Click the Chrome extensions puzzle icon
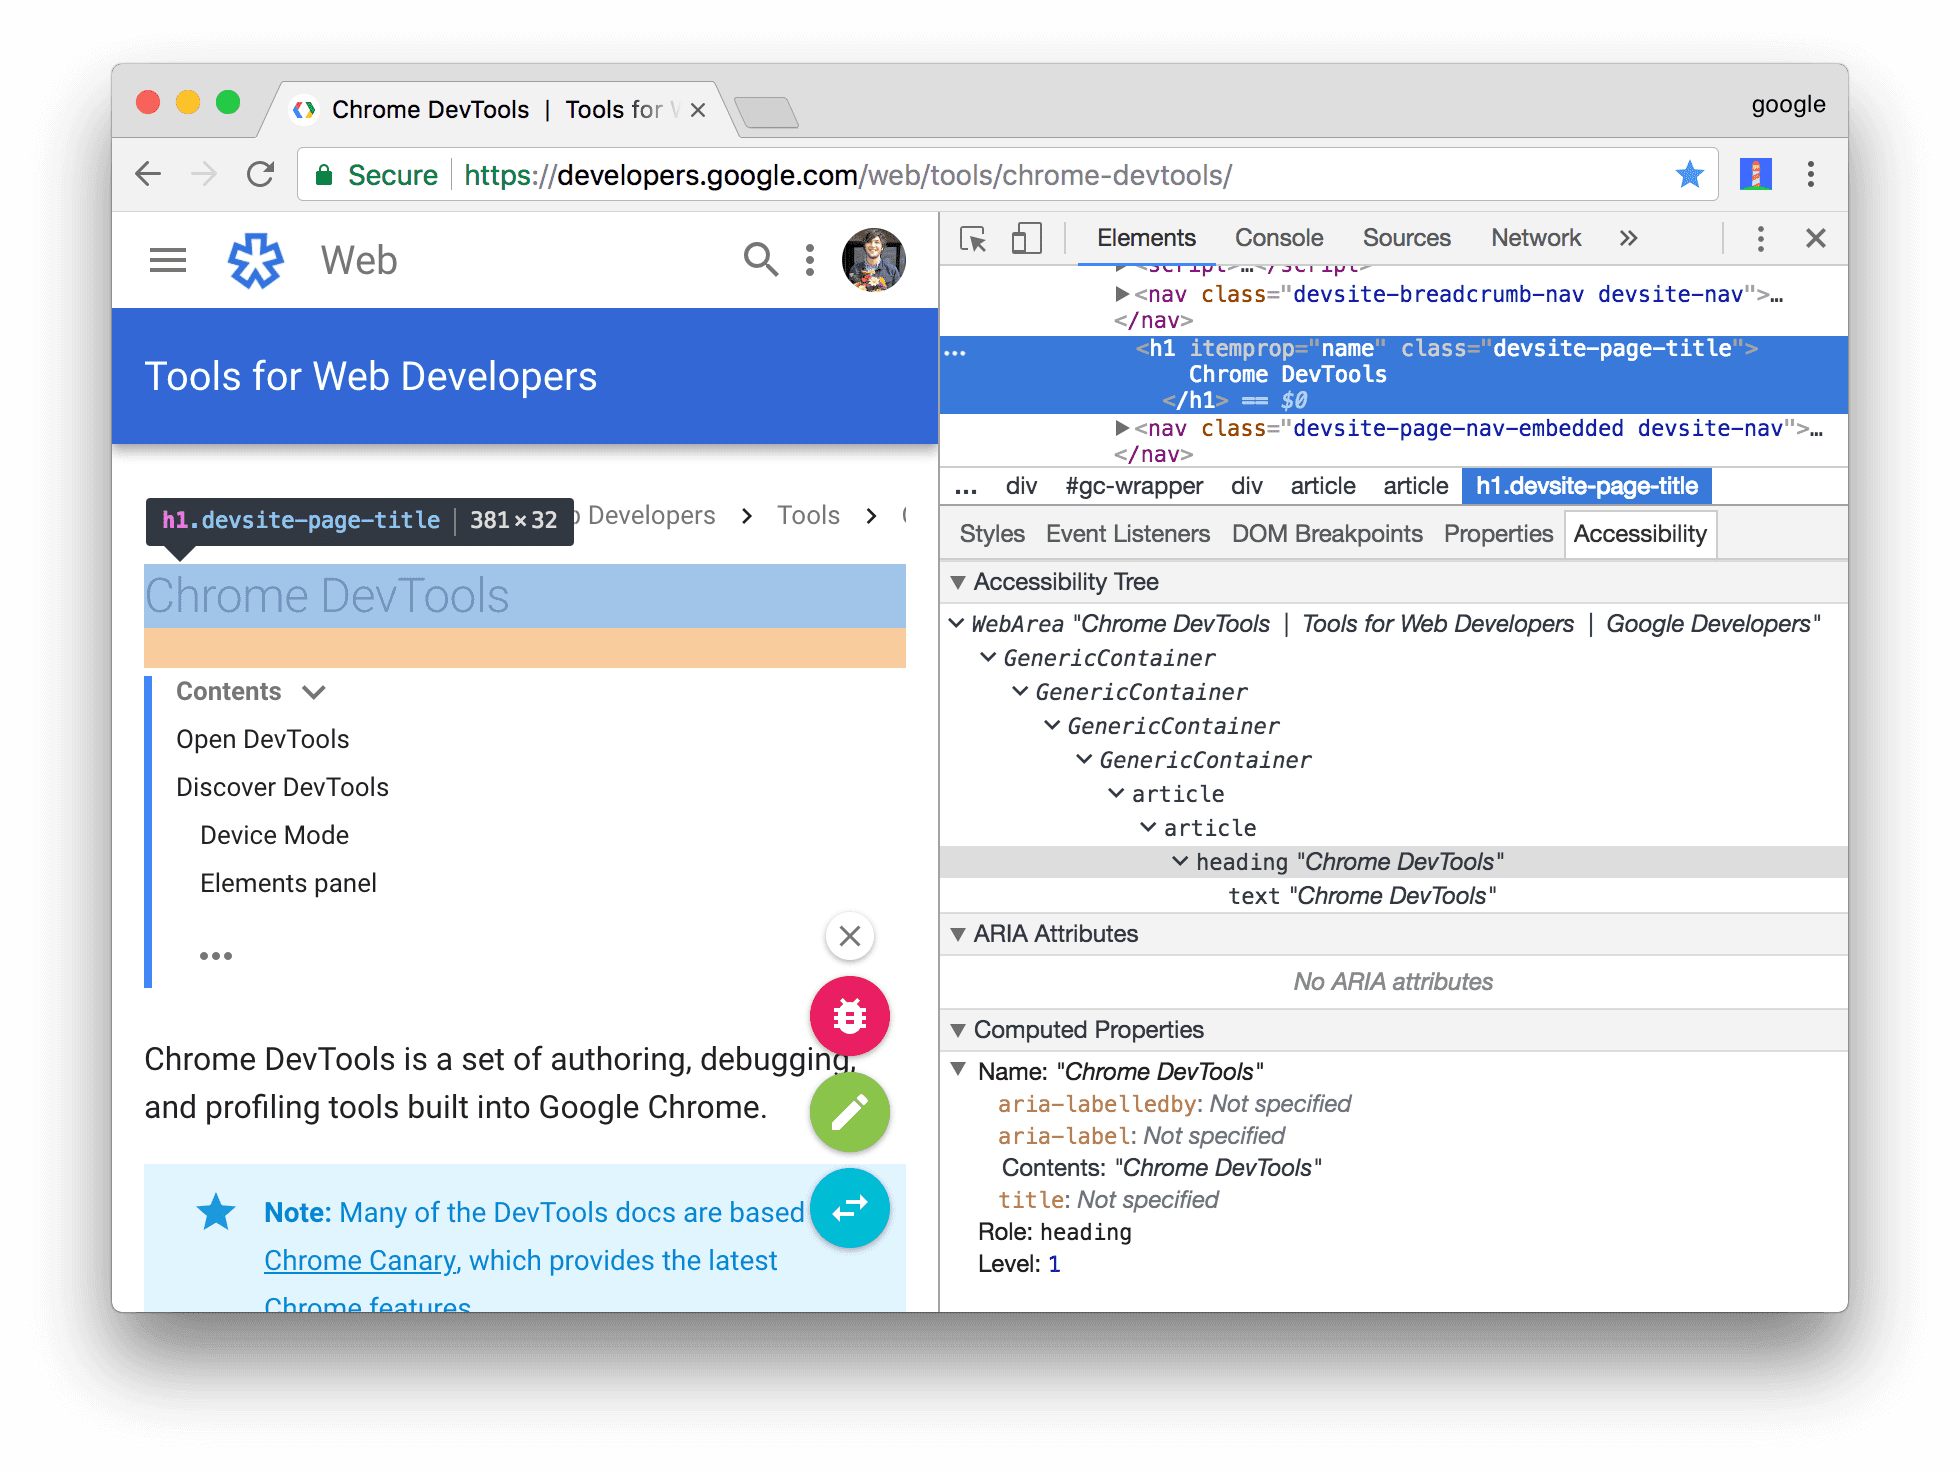Screen dimensions: 1960x1472 tap(1754, 175)
